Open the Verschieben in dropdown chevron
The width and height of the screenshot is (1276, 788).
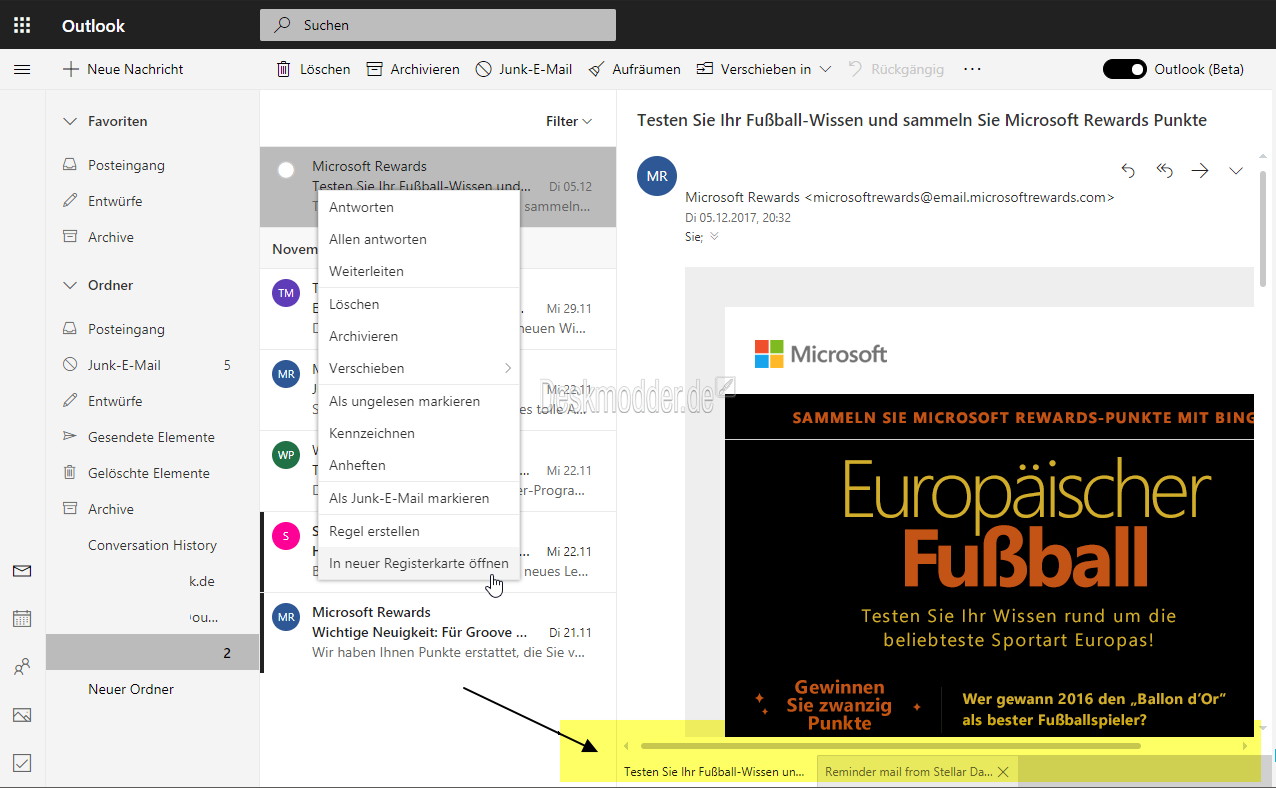click(x=825, y=69)
